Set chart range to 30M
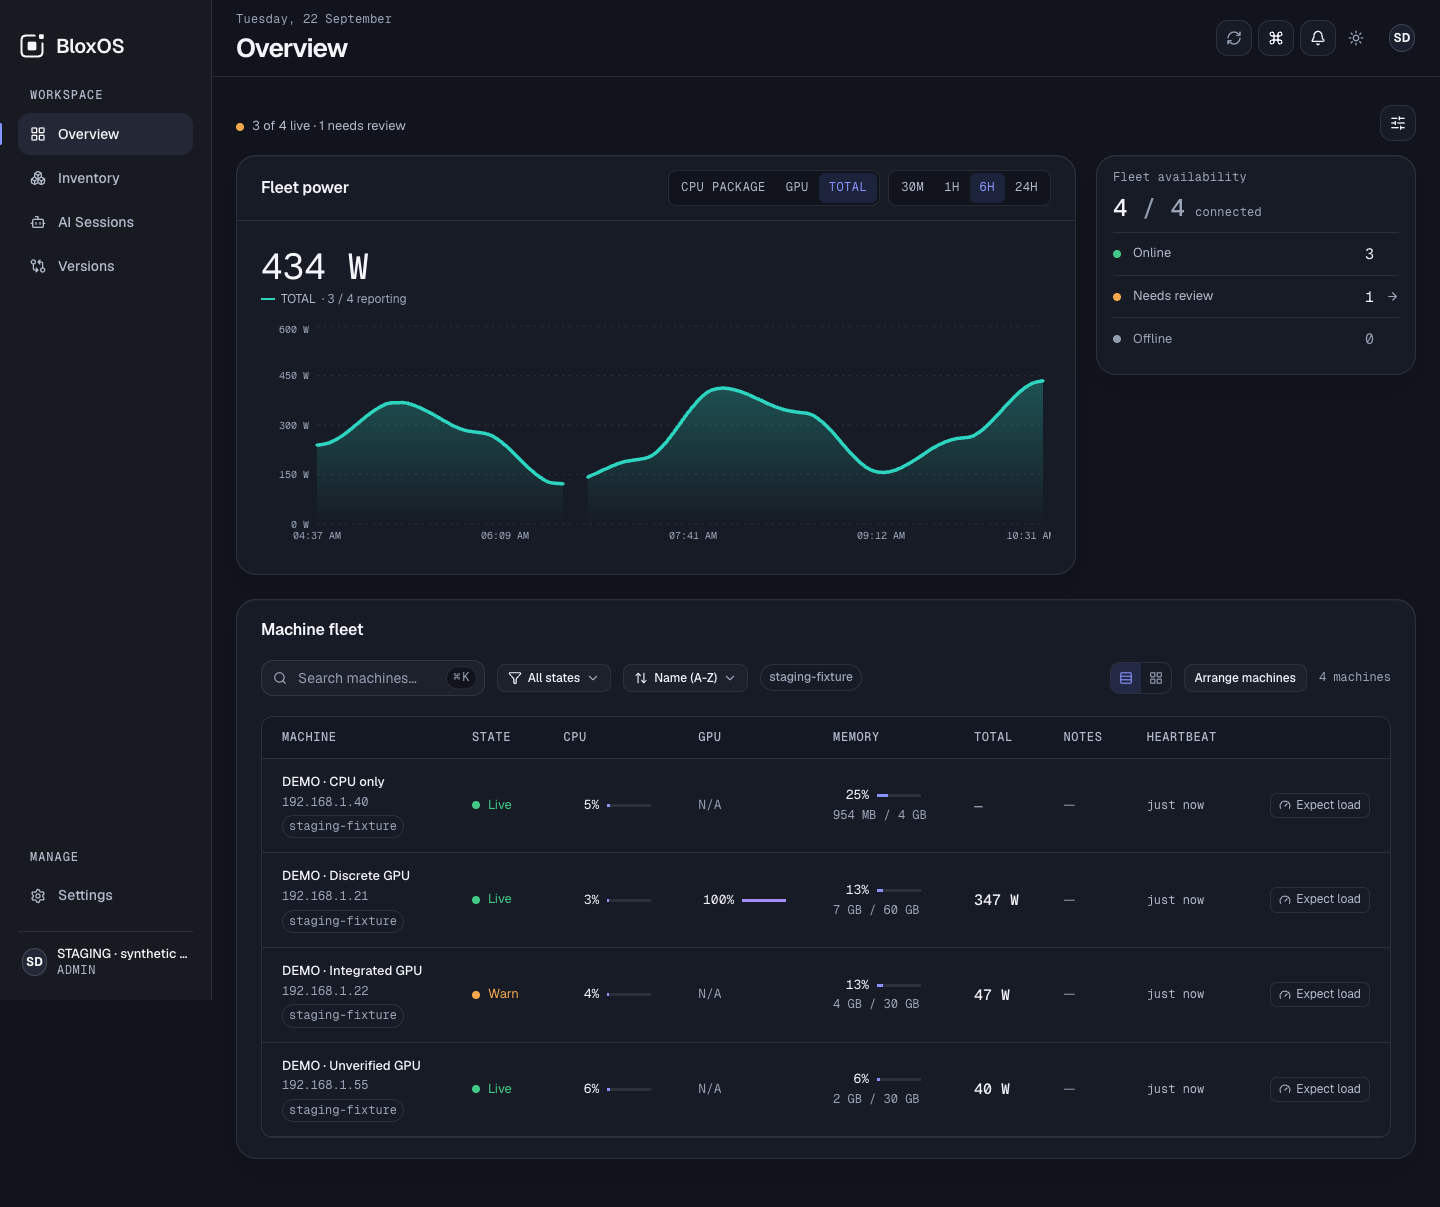 click(912, 187)
